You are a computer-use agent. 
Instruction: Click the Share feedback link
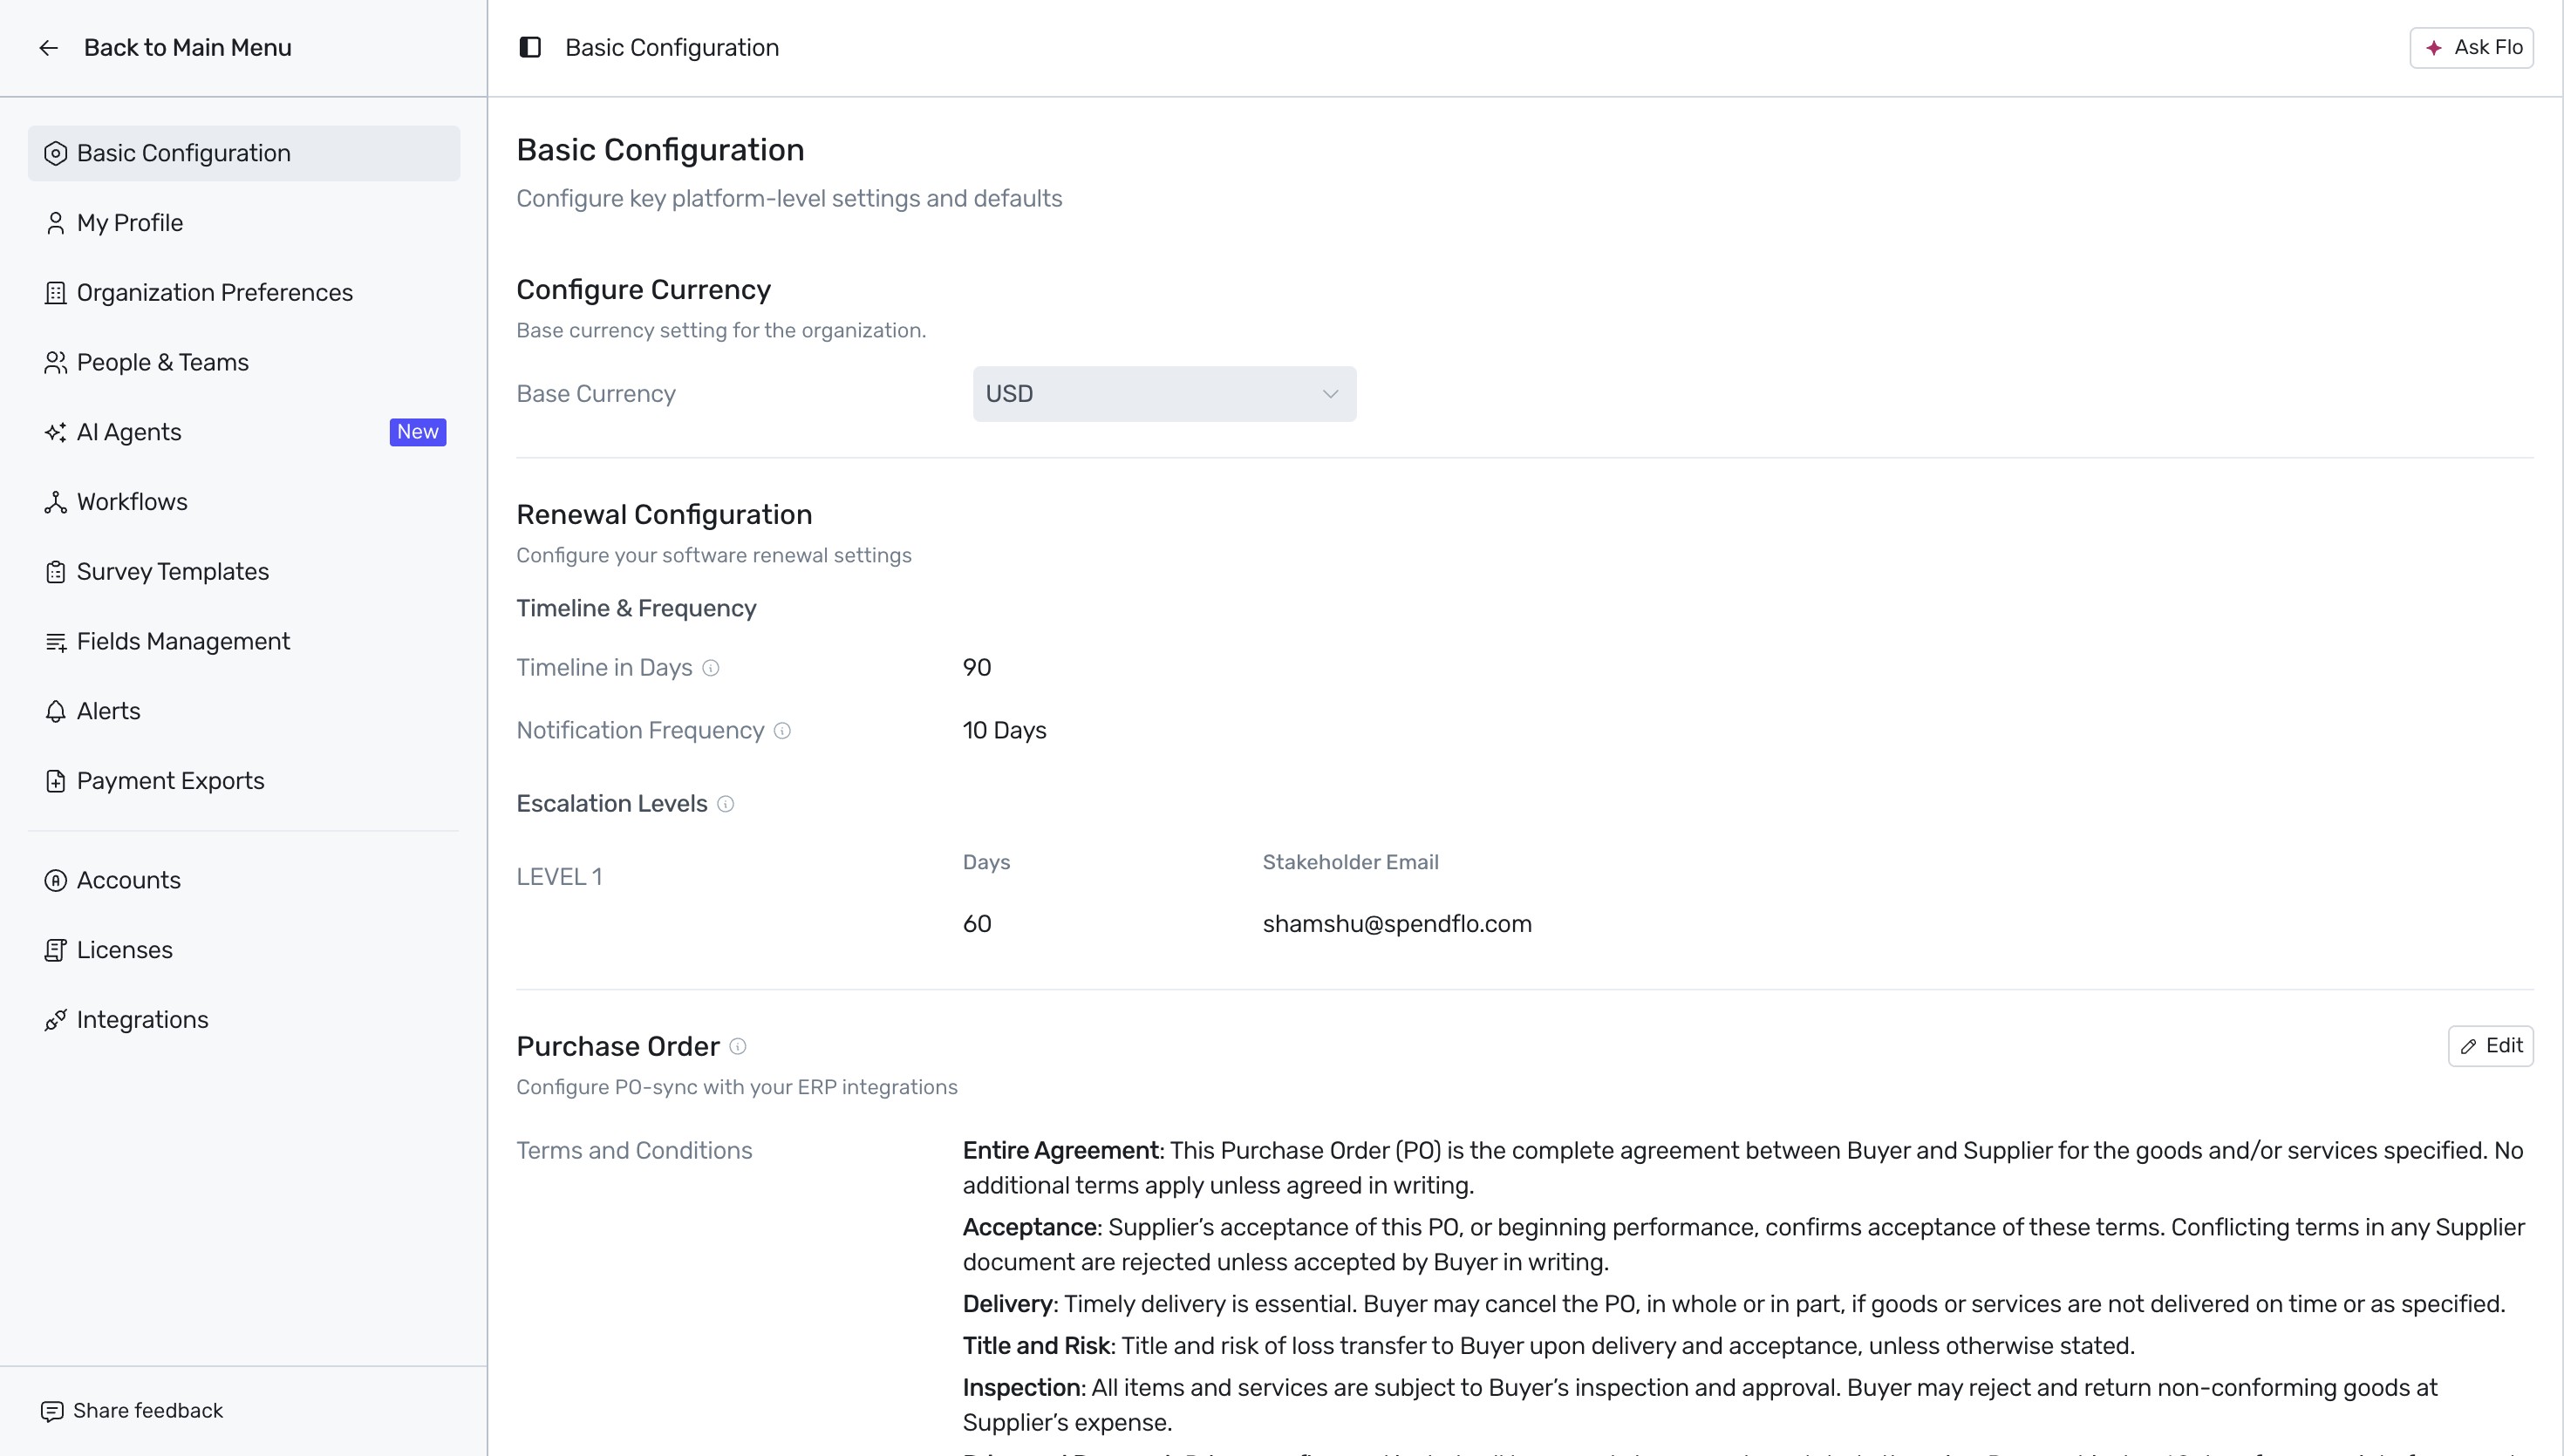132,1411
